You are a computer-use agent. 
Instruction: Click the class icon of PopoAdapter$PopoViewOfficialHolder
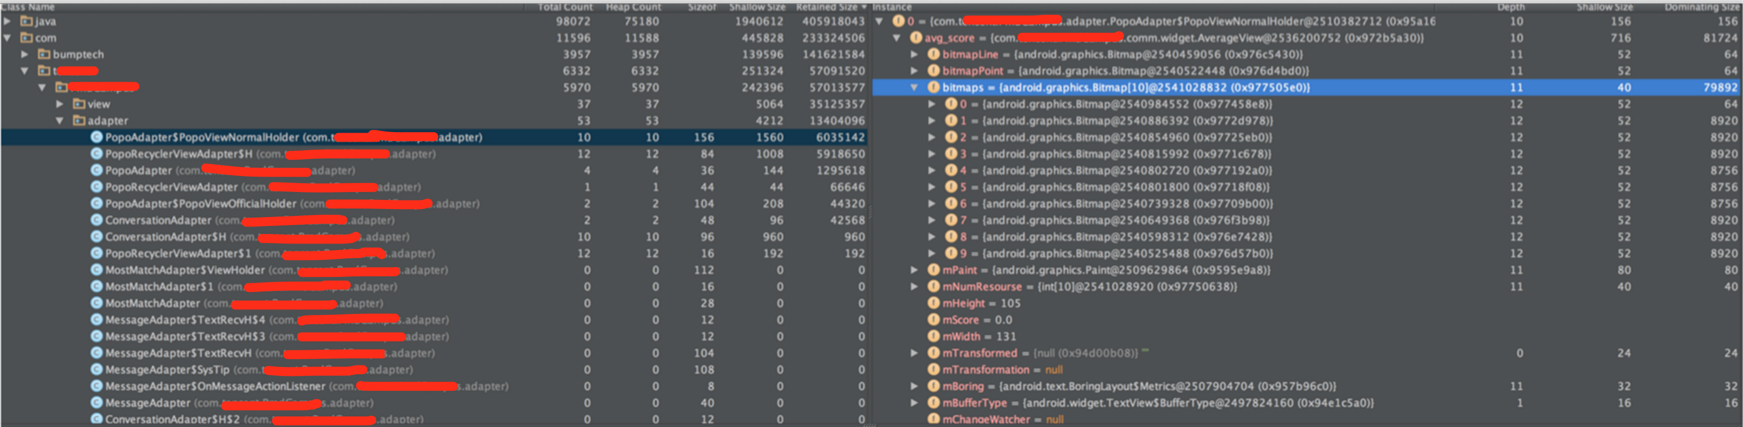pos(97,203)
